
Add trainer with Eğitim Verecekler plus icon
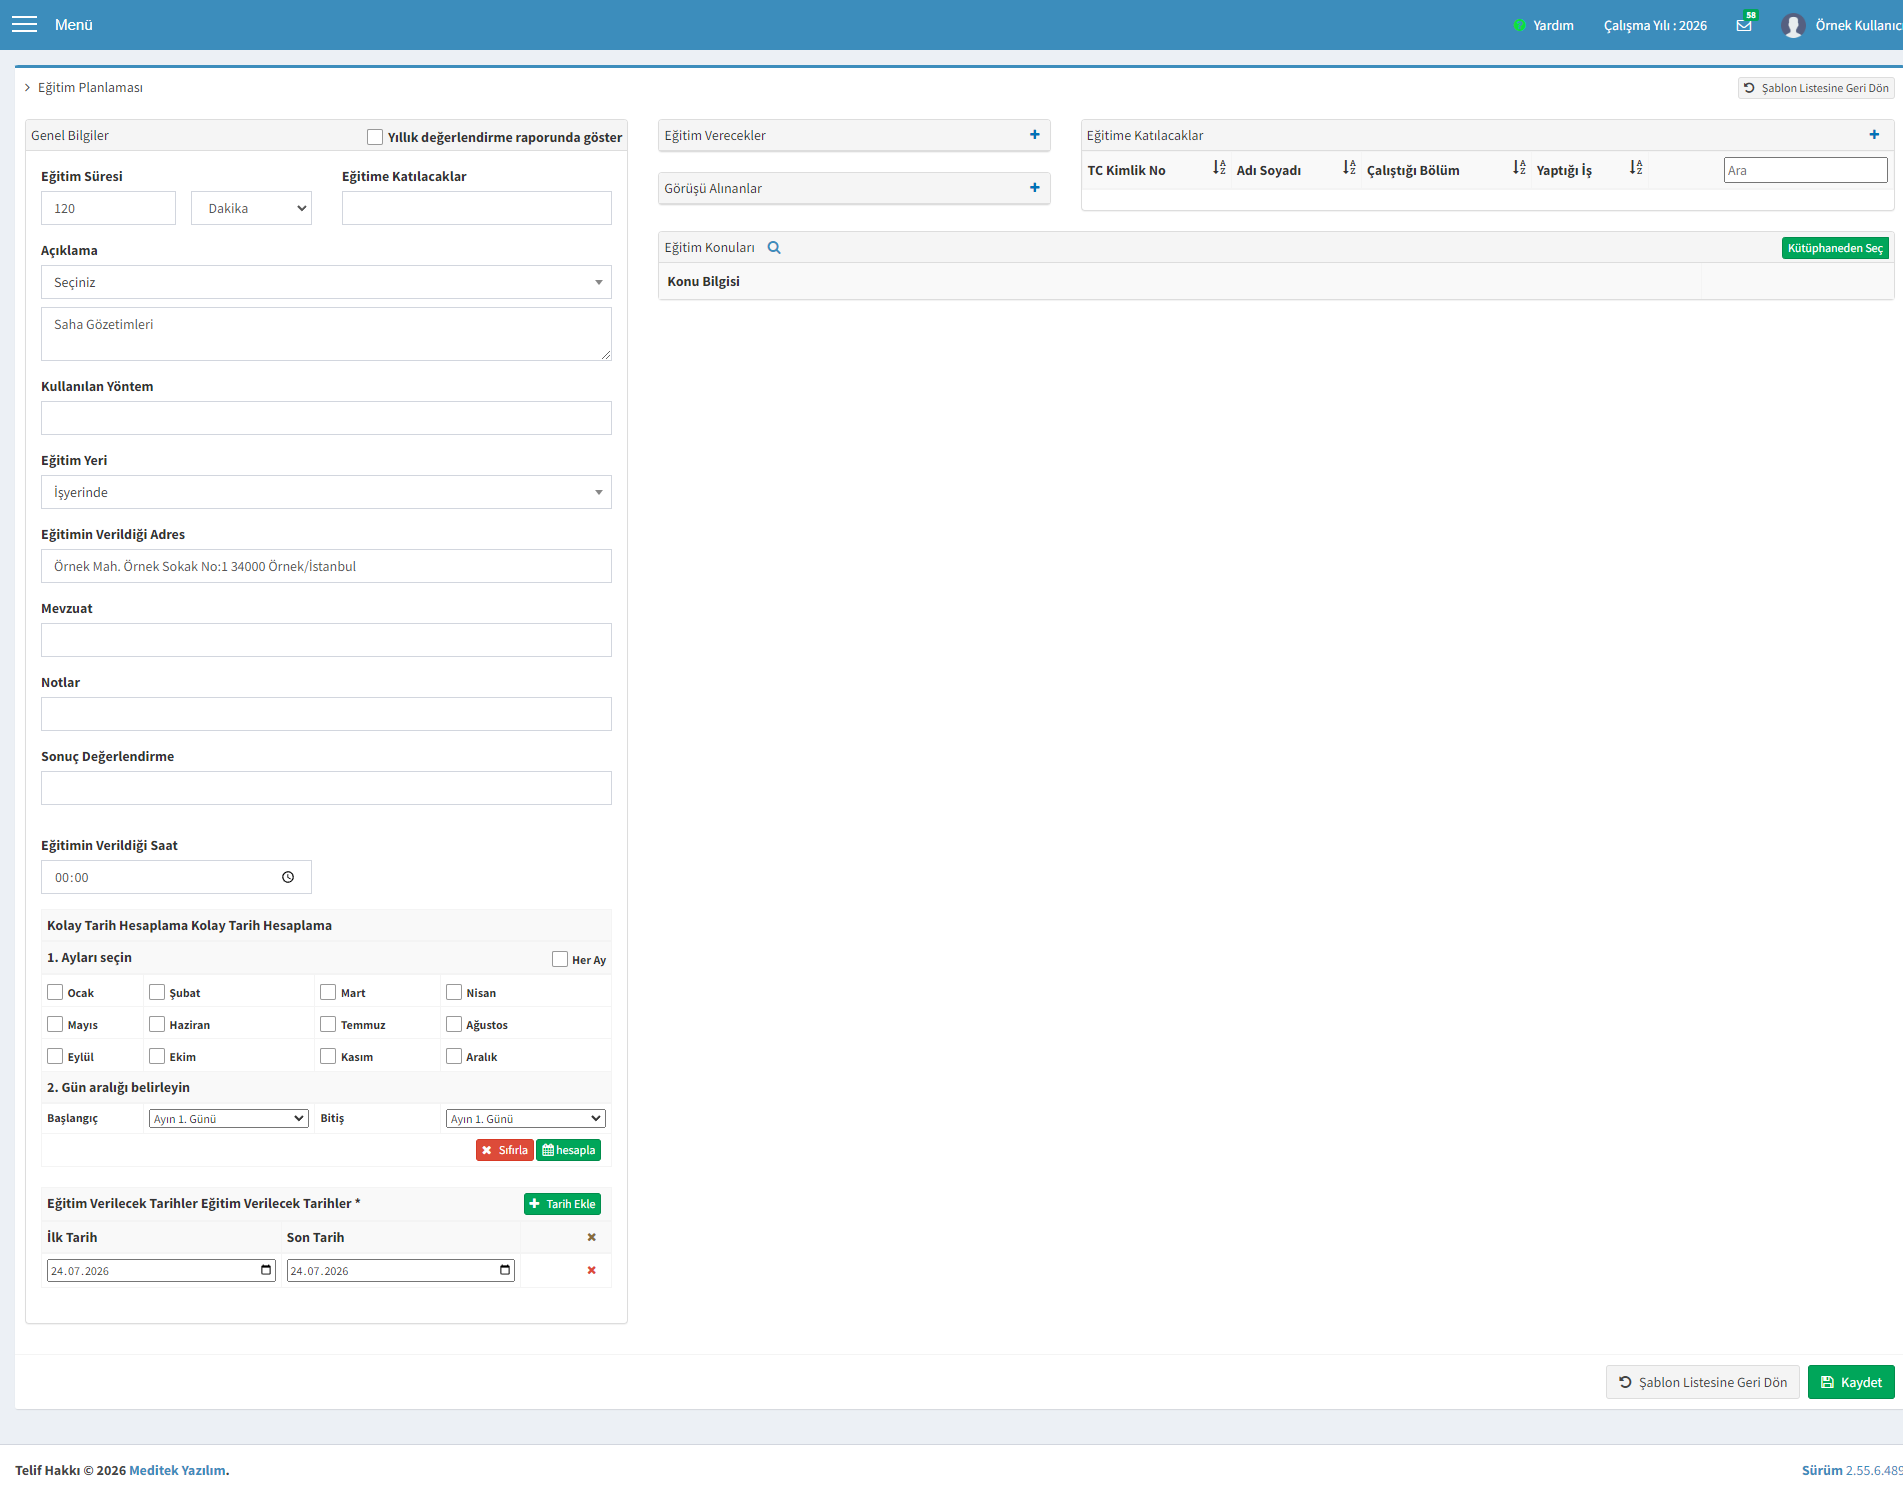tap(1035, 135)
